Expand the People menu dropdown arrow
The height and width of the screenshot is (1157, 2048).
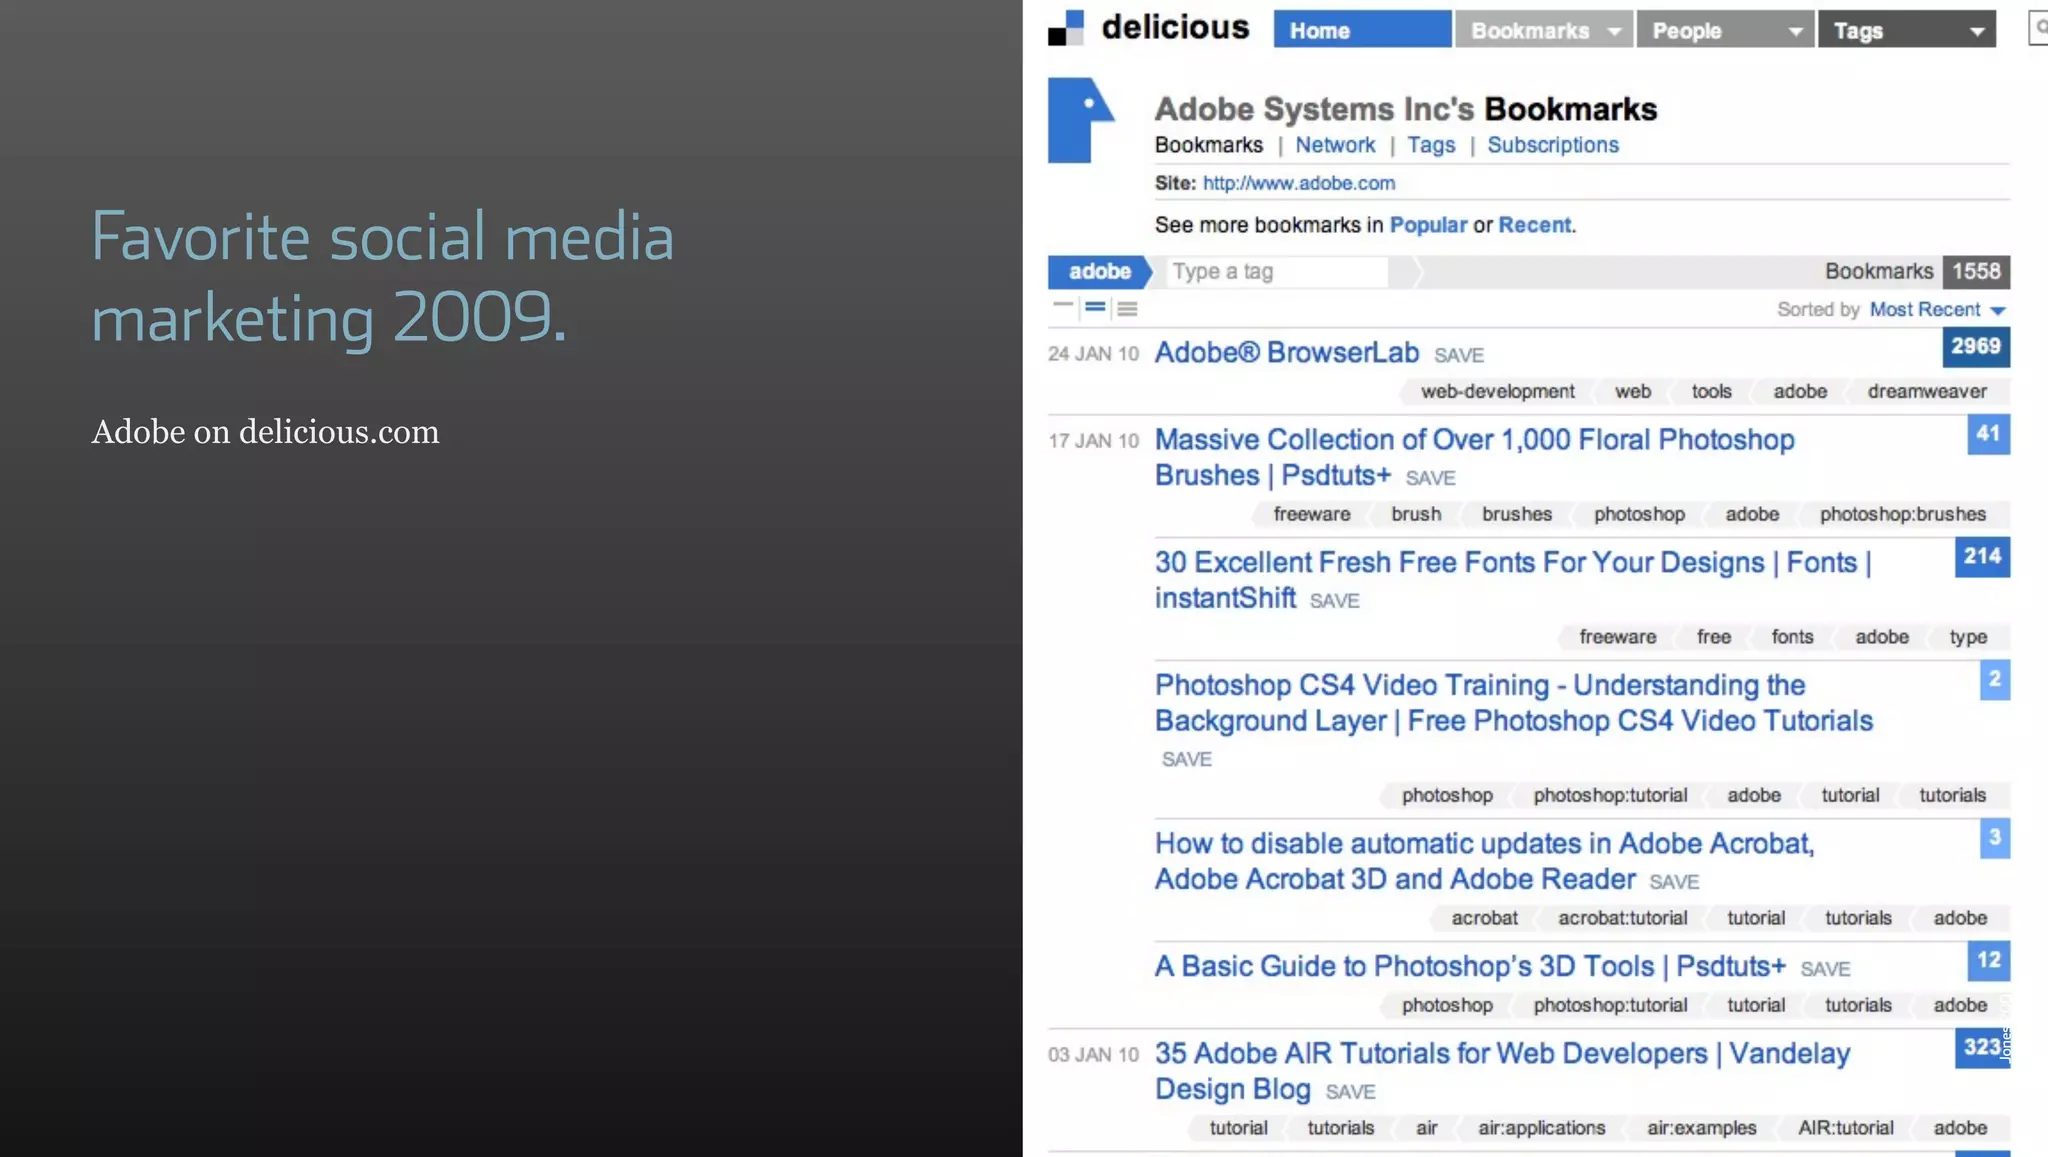1795,32
